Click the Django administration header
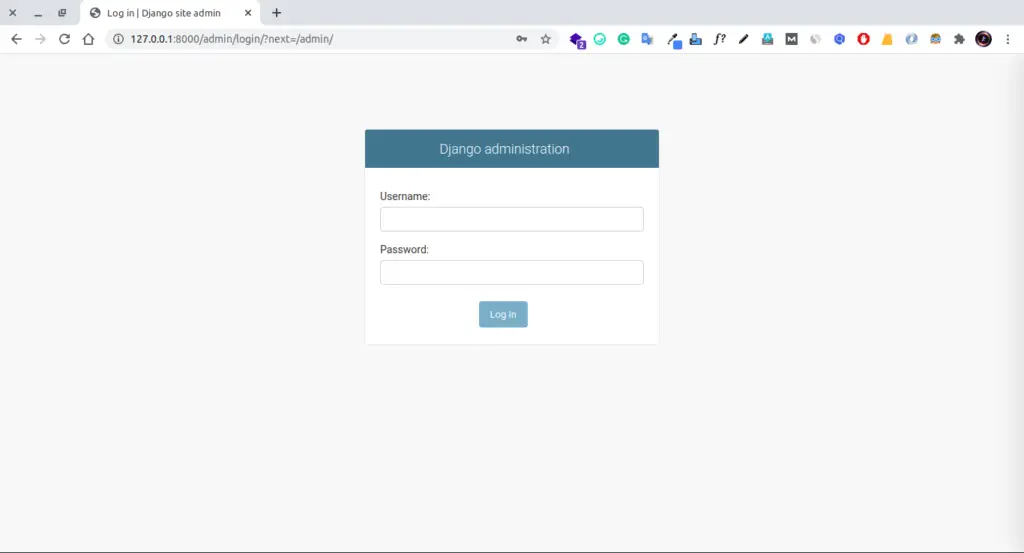Viewport: 1024px width, 553px height. [504, 149]
